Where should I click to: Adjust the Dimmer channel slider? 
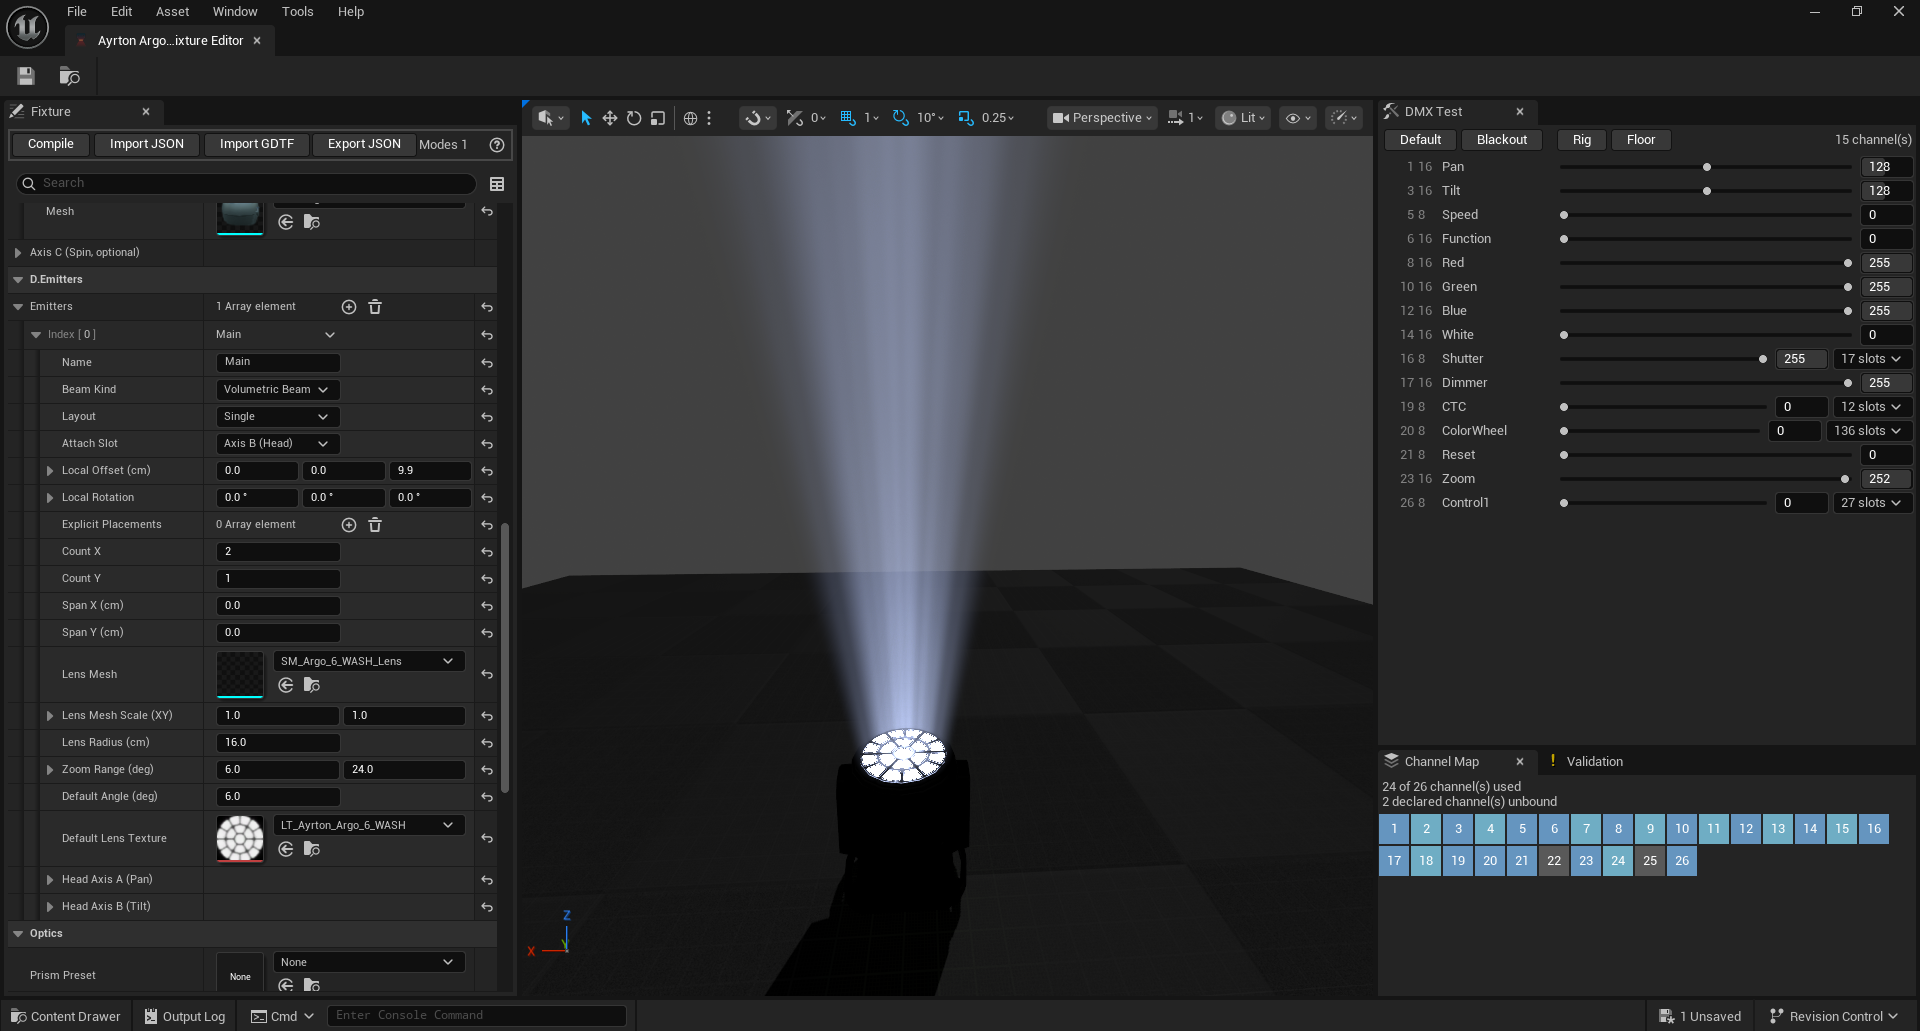[1706, 383]
